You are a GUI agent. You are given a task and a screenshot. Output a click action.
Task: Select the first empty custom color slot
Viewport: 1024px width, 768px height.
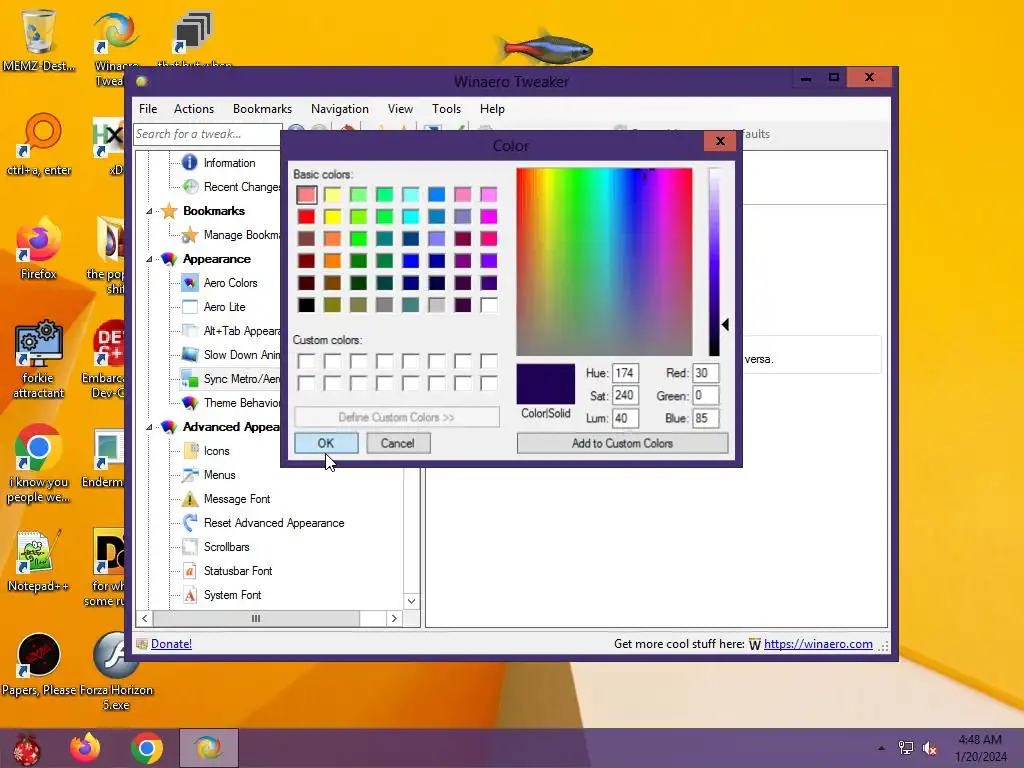[x=306, y=361]
